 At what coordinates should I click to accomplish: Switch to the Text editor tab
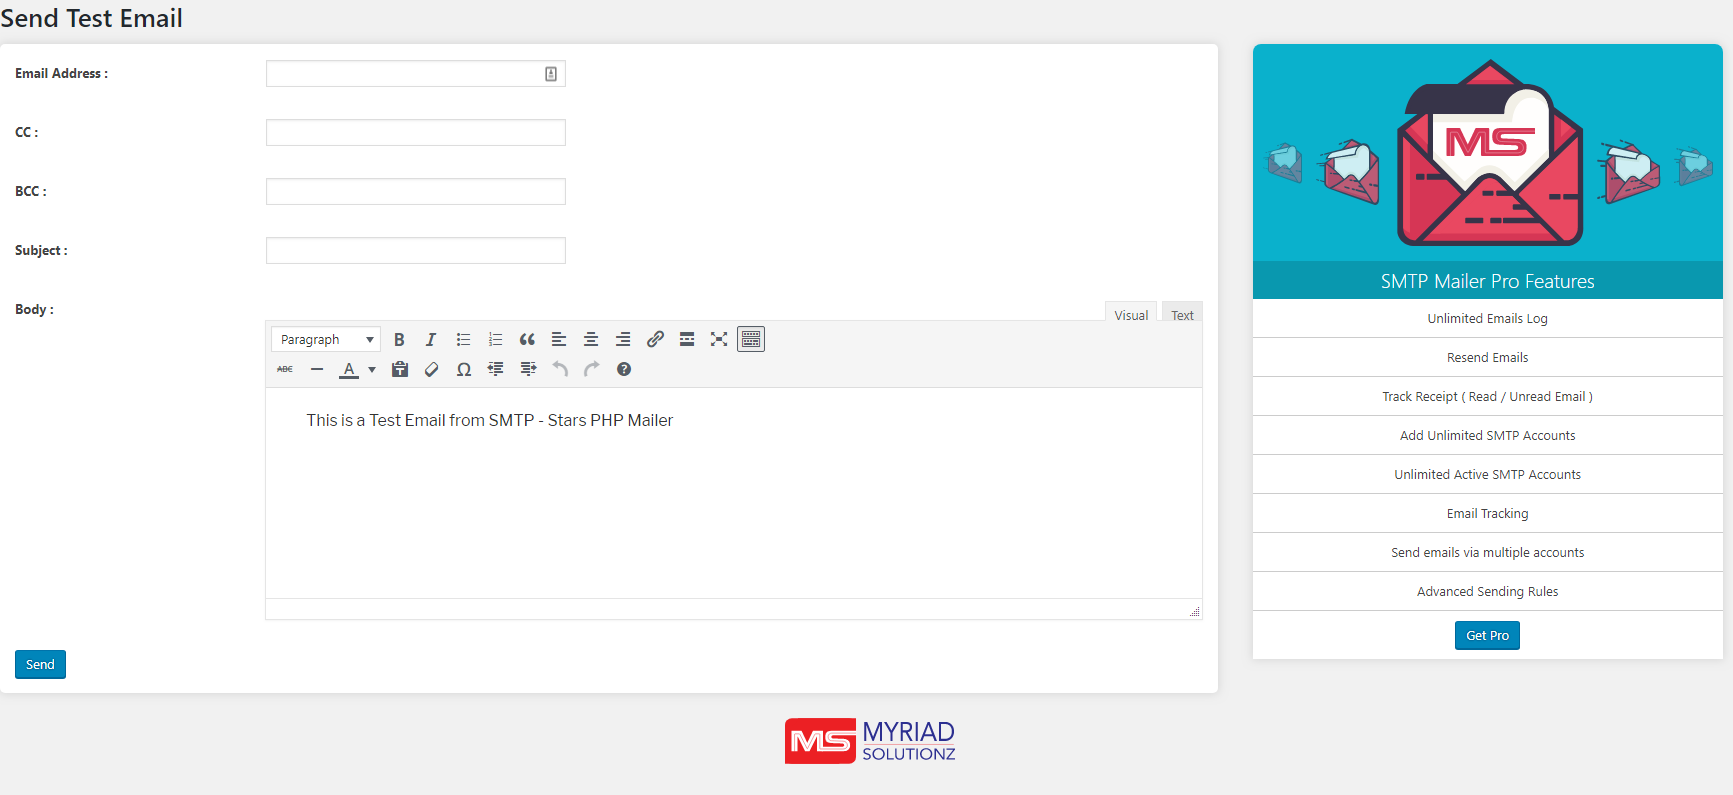[x=1182, y=314]
